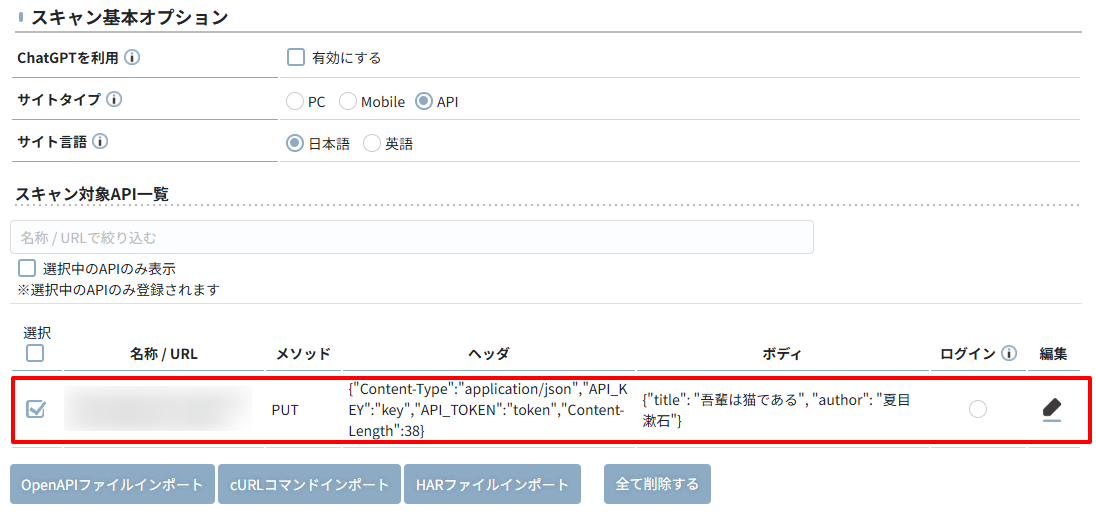Click the cURLコマンドインポート button

coord(309,484)
